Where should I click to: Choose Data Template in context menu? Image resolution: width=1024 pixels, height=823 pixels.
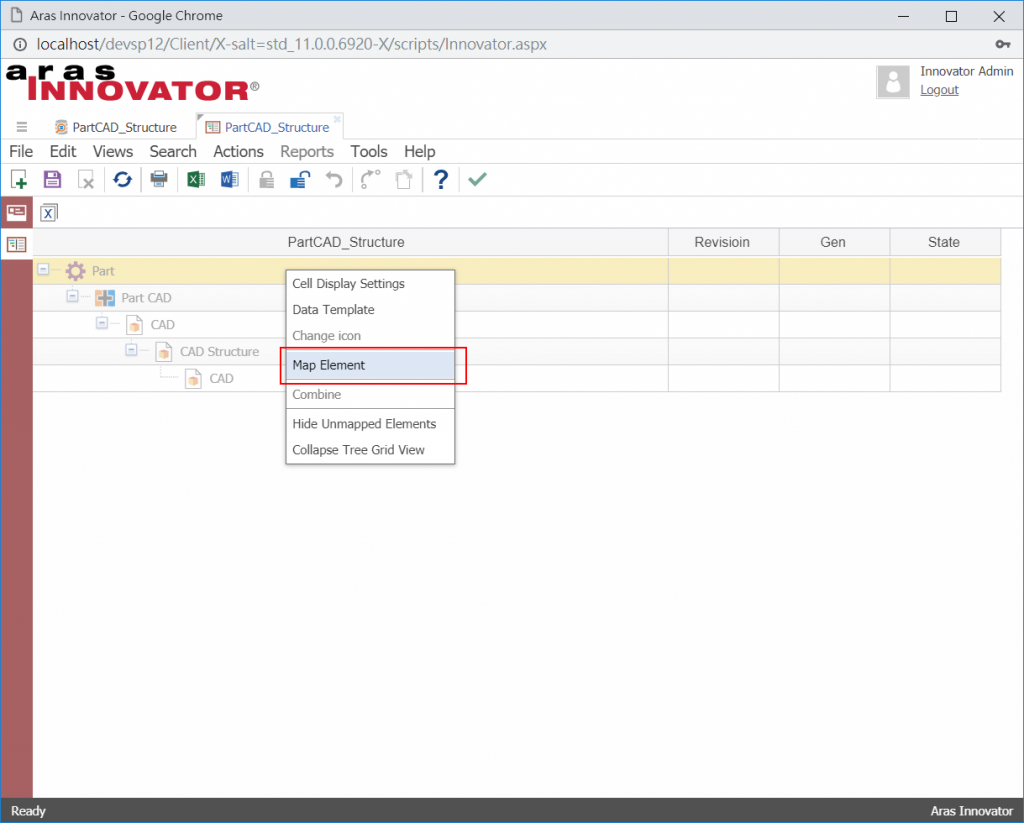click(x=370, y=310)
